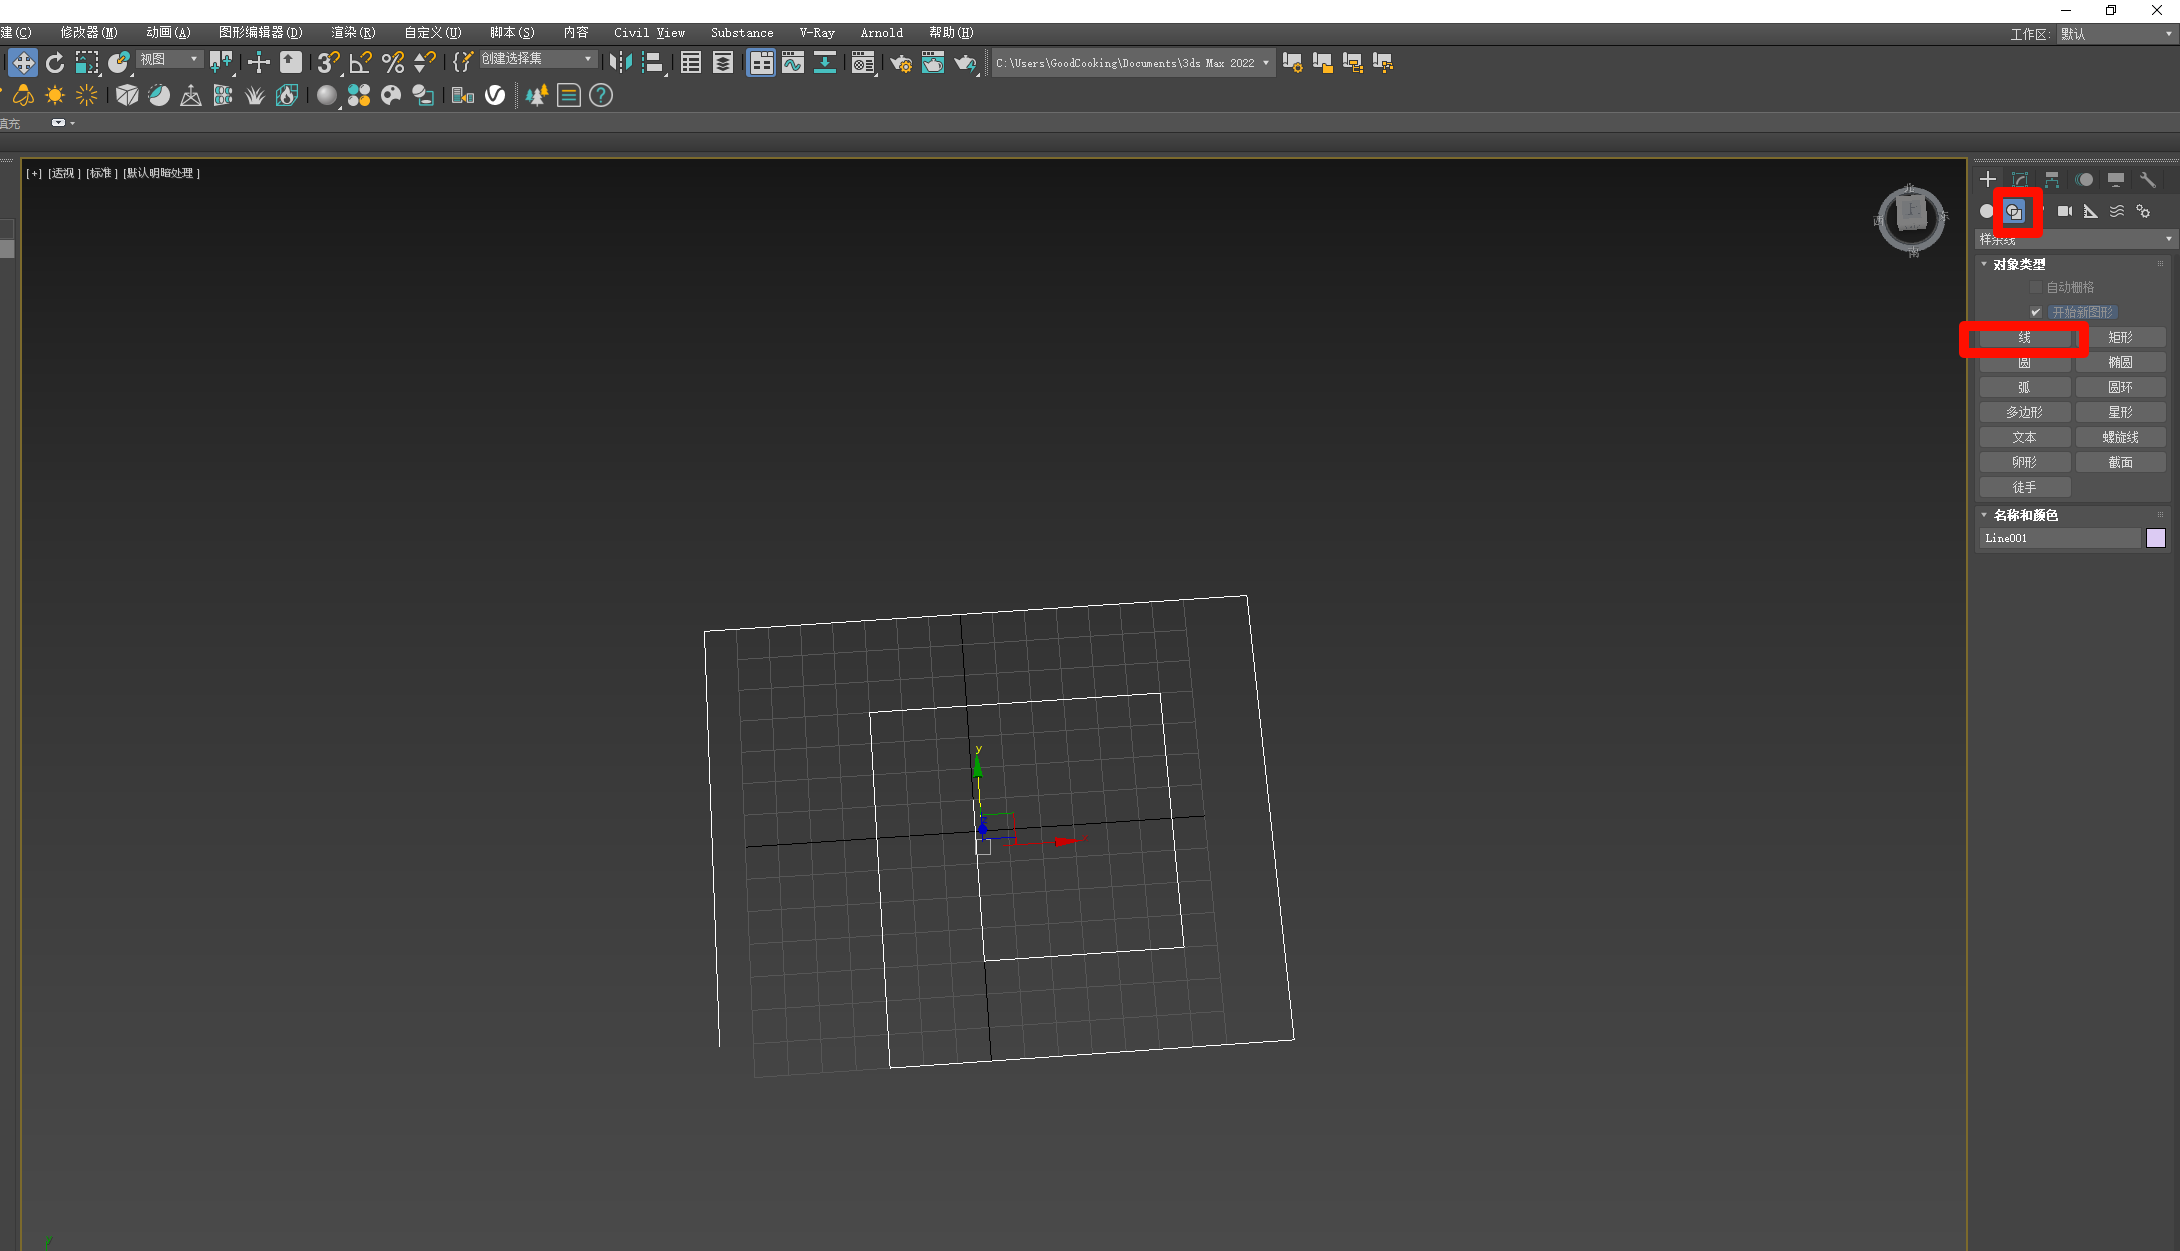Screen dimensions: 2180x1251
Task: Collapse the 对象类型 rollout
Action: (x=2019, y=264)
